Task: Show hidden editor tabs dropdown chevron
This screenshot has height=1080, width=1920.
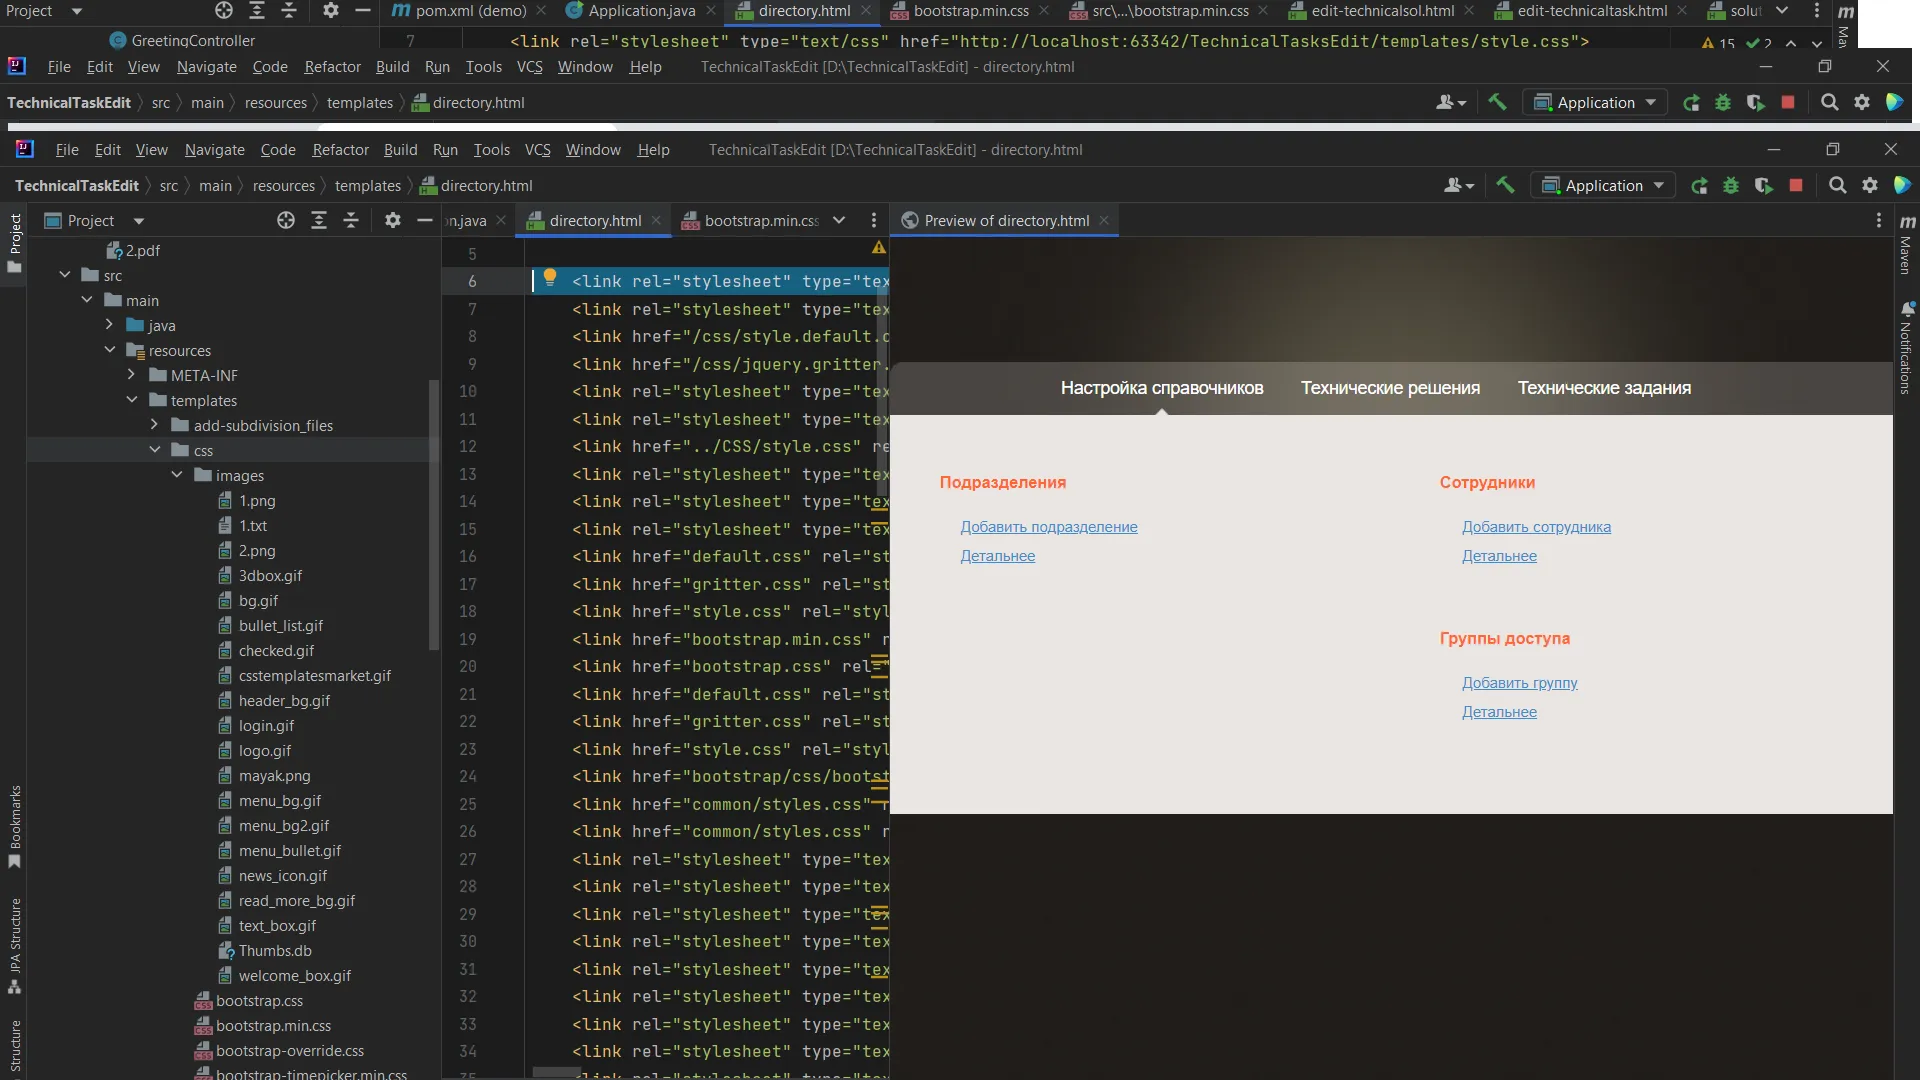Action: pyautogui.click(x=839, y=221)
